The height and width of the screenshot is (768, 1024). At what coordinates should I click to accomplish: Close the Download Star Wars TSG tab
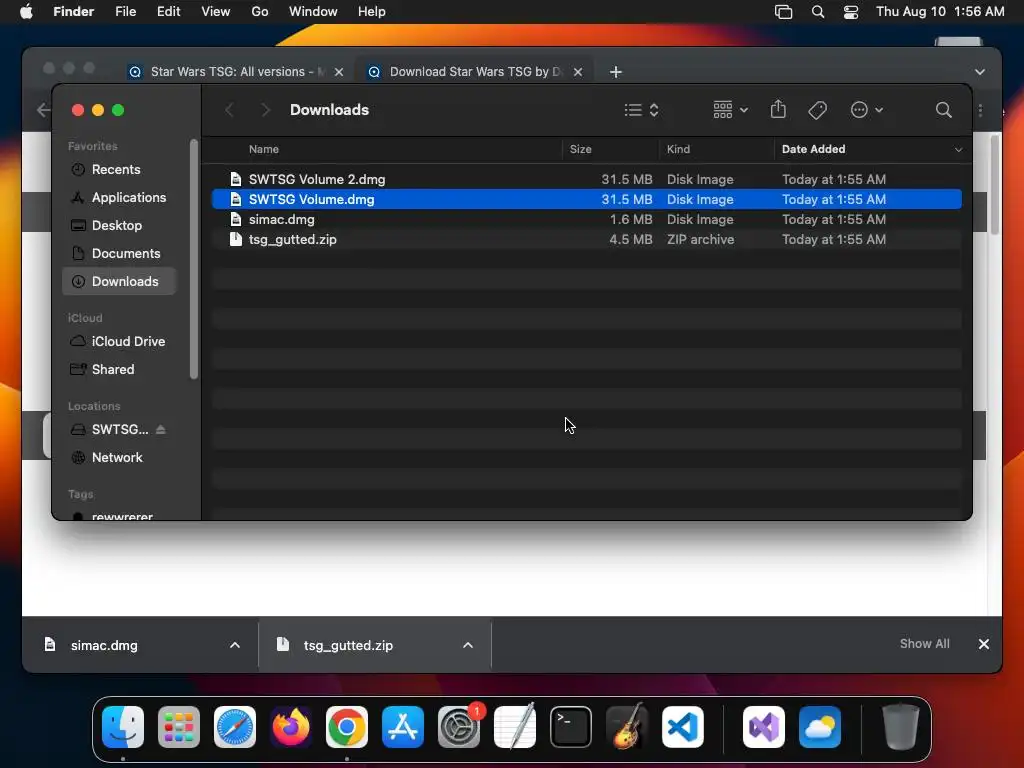coord(577,72)
